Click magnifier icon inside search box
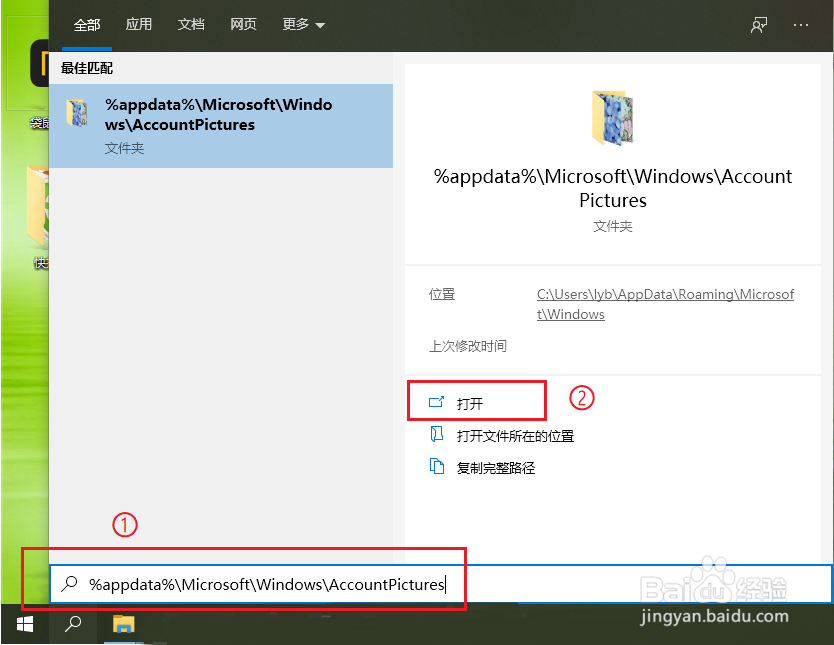The height and width of the screenshot is (645, 834). [70, 584]
